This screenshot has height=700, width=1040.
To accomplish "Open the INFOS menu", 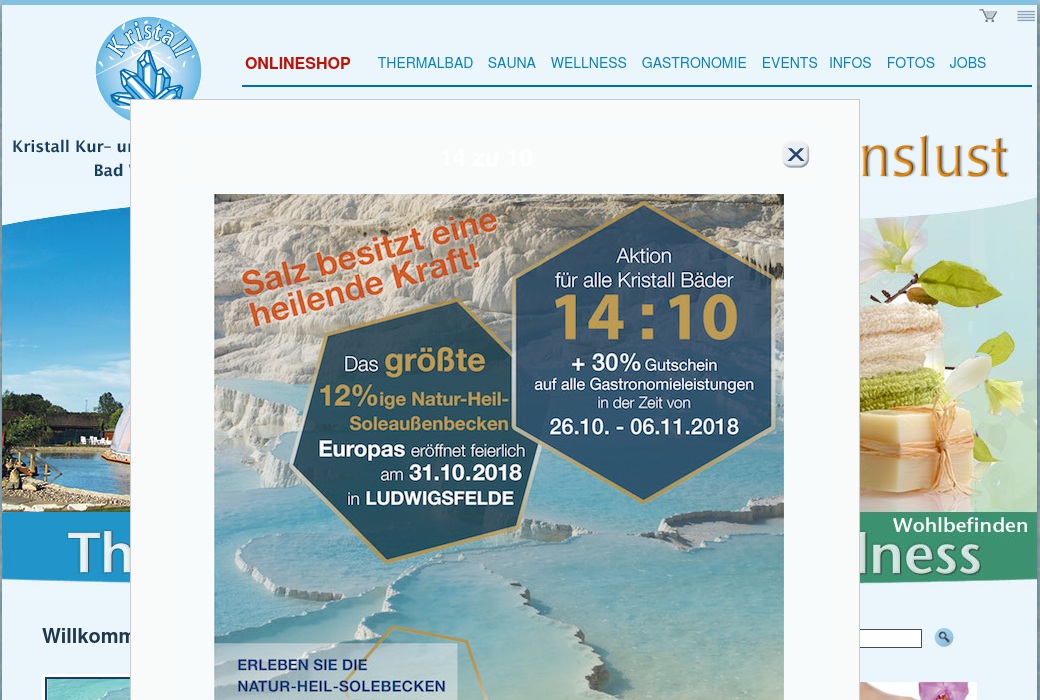I will tap(850, 63).
